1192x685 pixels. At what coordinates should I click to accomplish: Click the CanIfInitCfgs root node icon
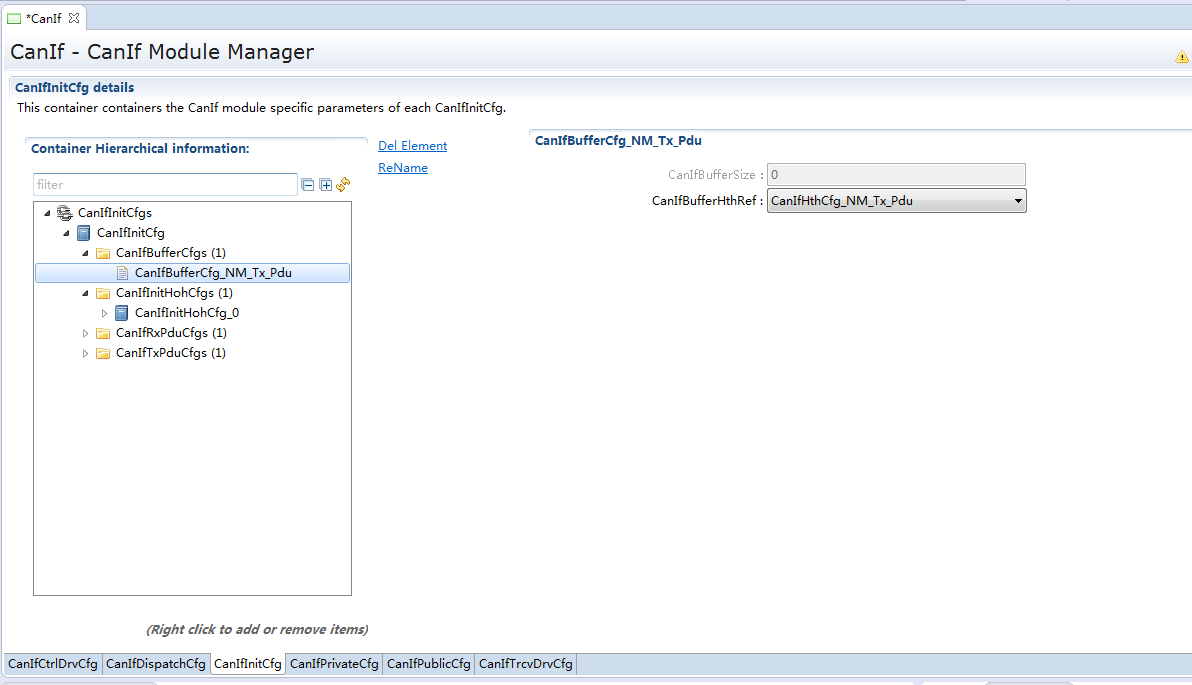[x=65, y=213]
